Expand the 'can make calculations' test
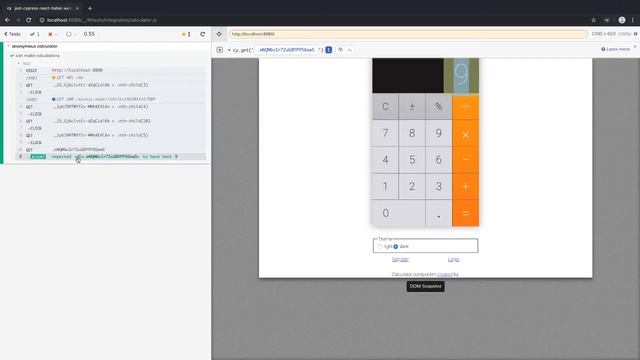 coord(36,56)
